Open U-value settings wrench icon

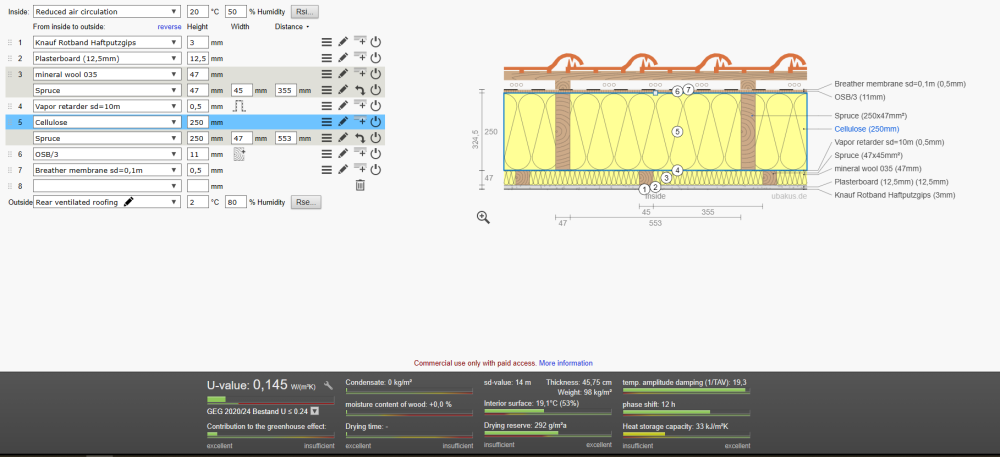[x=328, y=385]
